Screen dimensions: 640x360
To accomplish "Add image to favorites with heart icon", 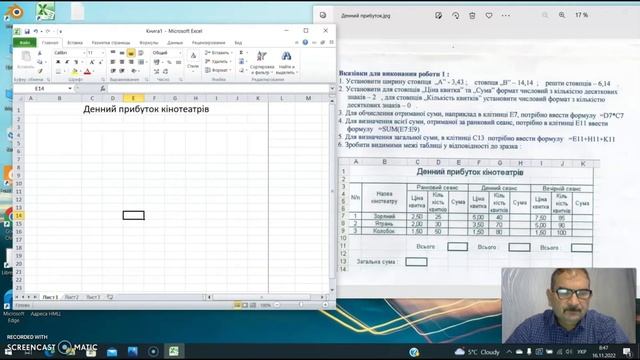I will pyautogui.click(x=489, y=16).
